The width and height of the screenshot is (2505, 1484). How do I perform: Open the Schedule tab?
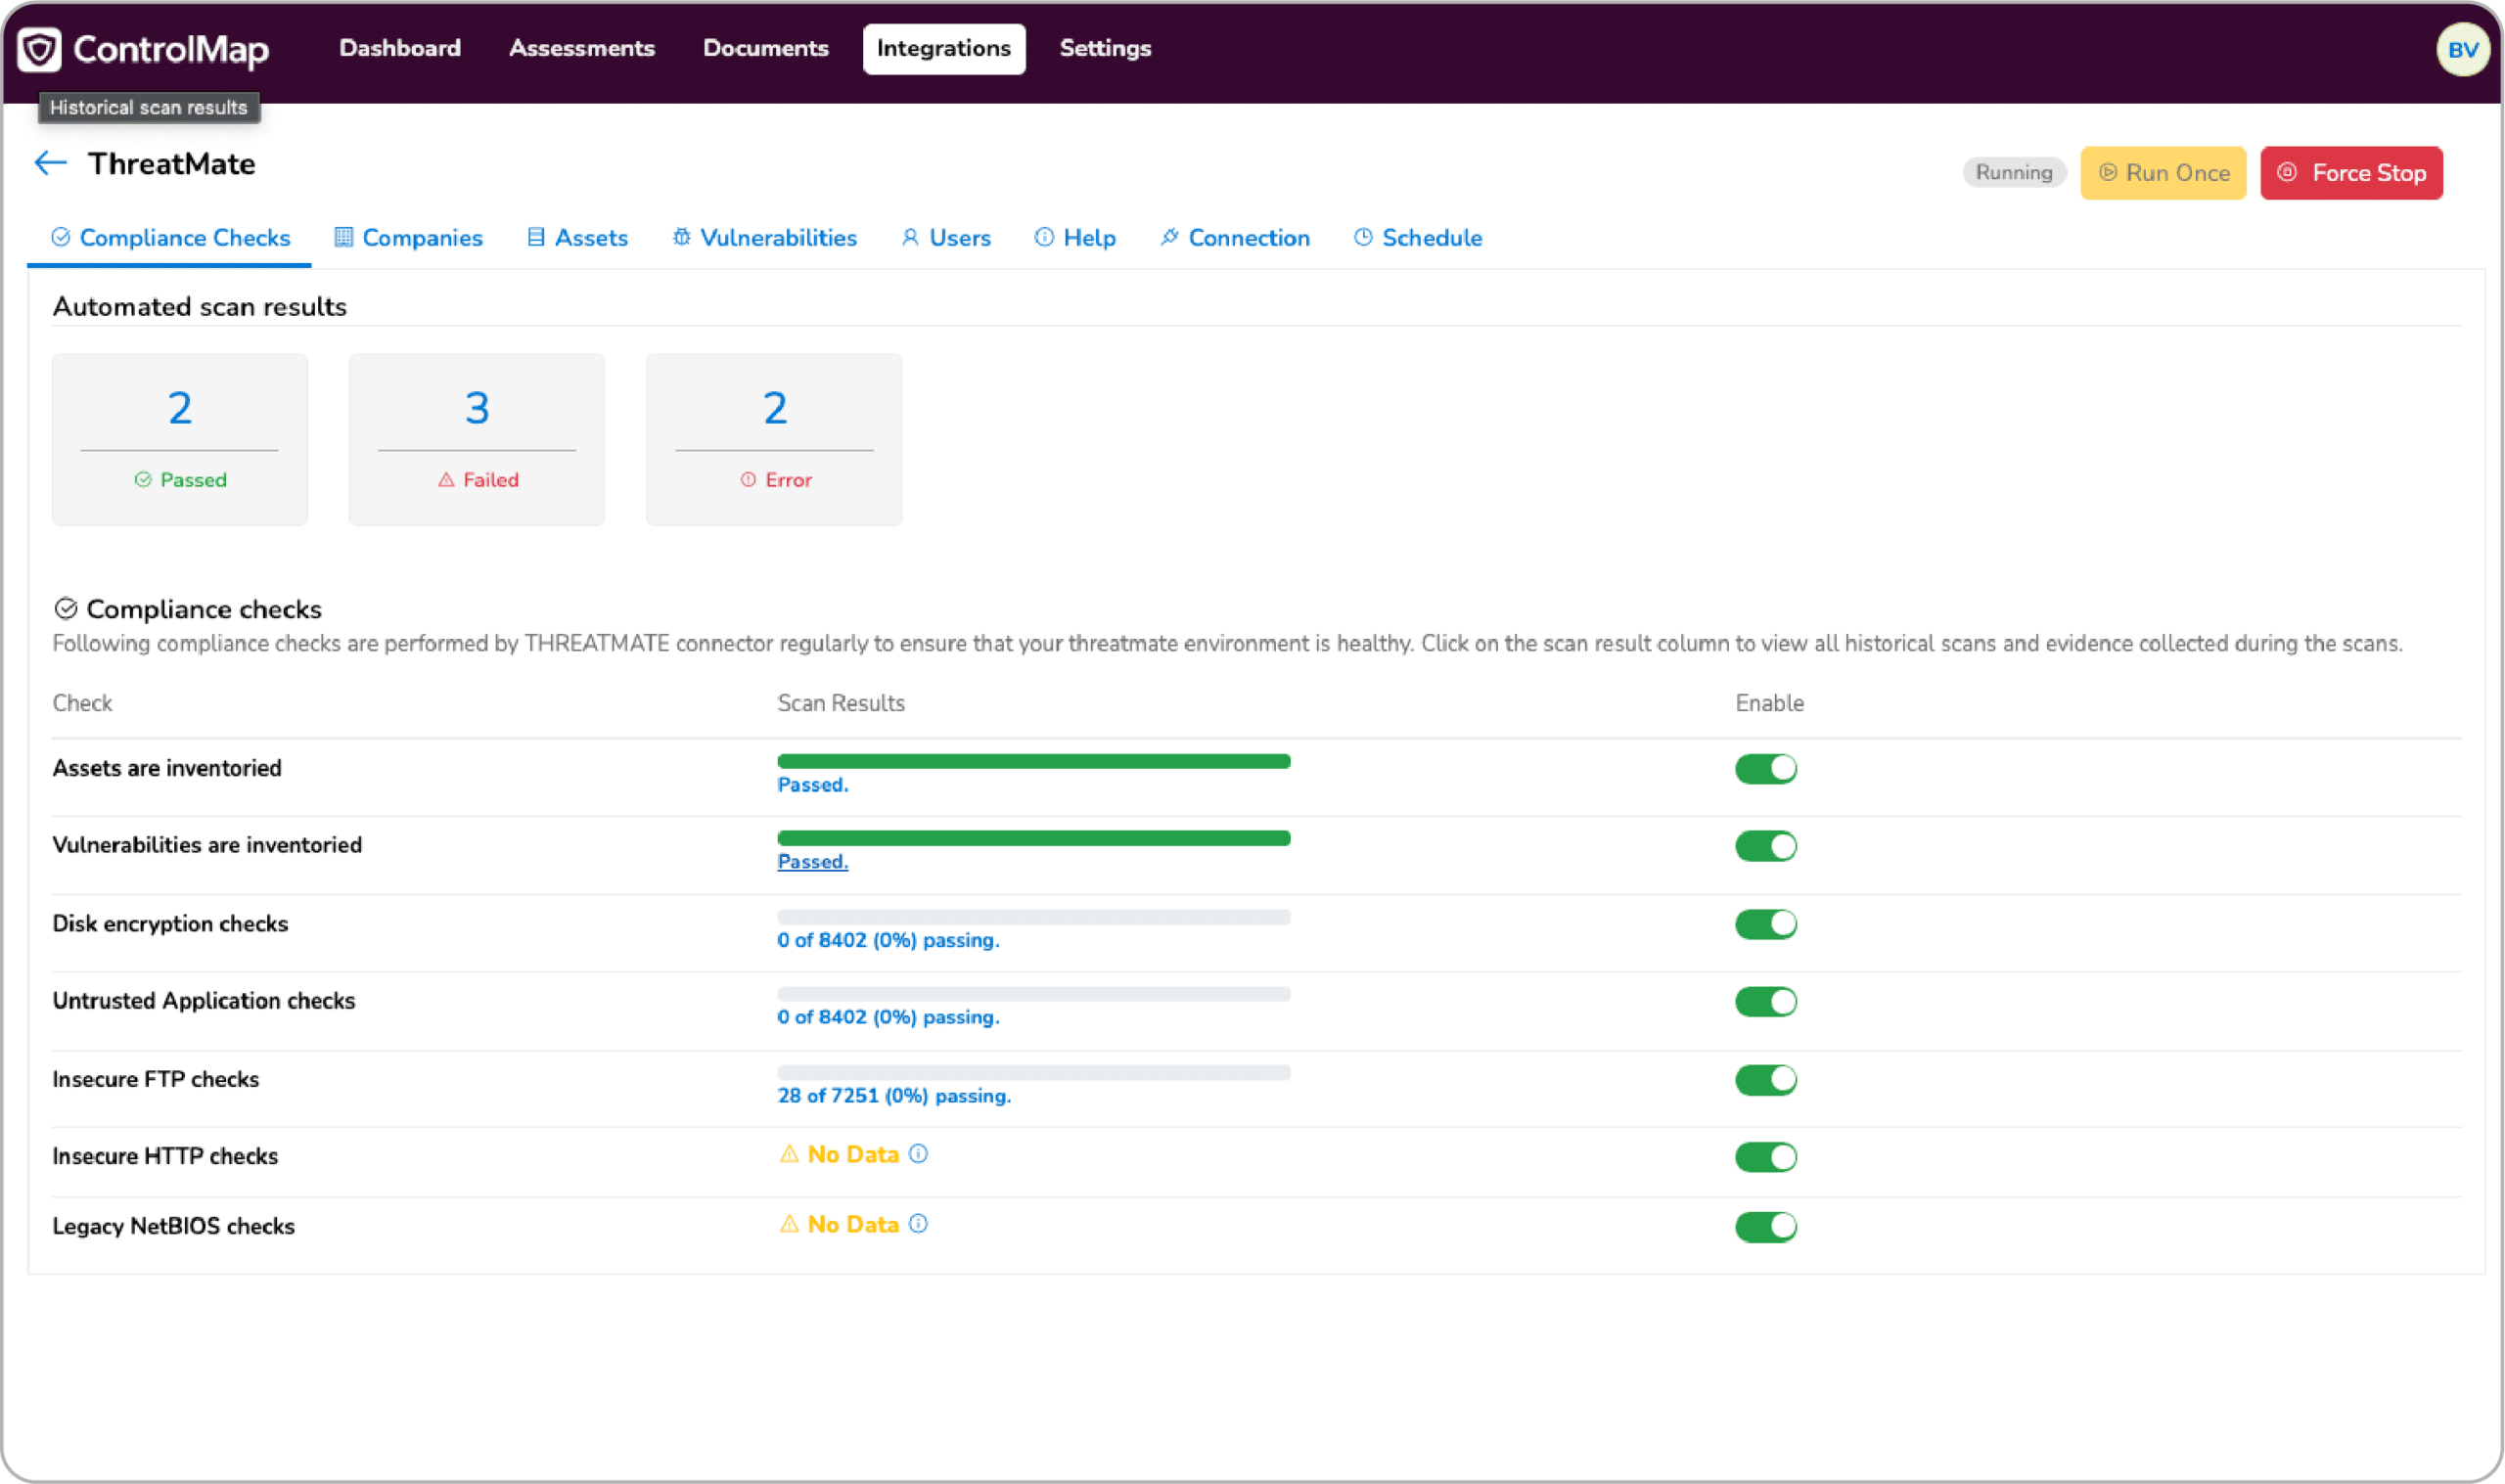coord(1417,238)
